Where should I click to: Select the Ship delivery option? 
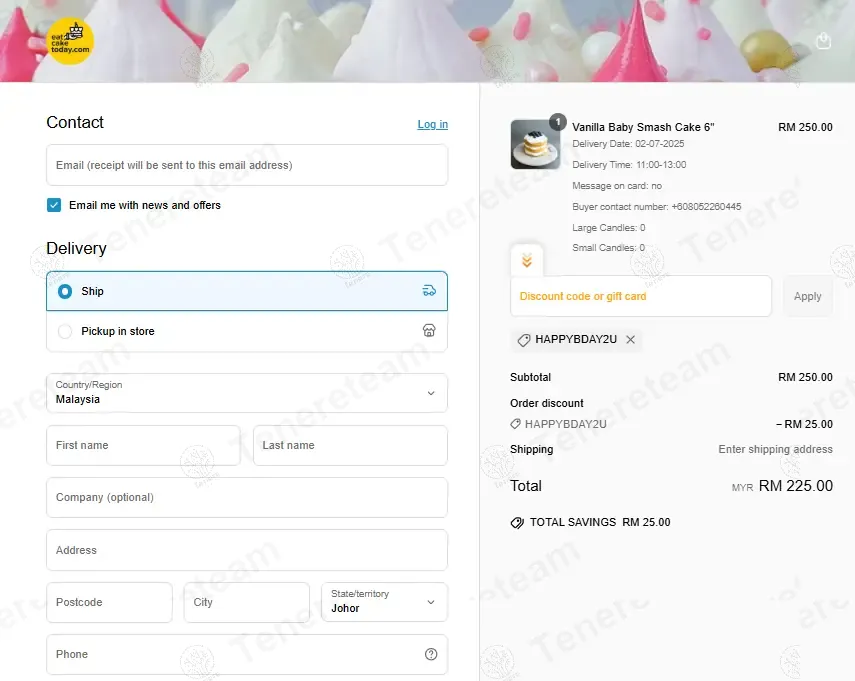pos(66,291)
